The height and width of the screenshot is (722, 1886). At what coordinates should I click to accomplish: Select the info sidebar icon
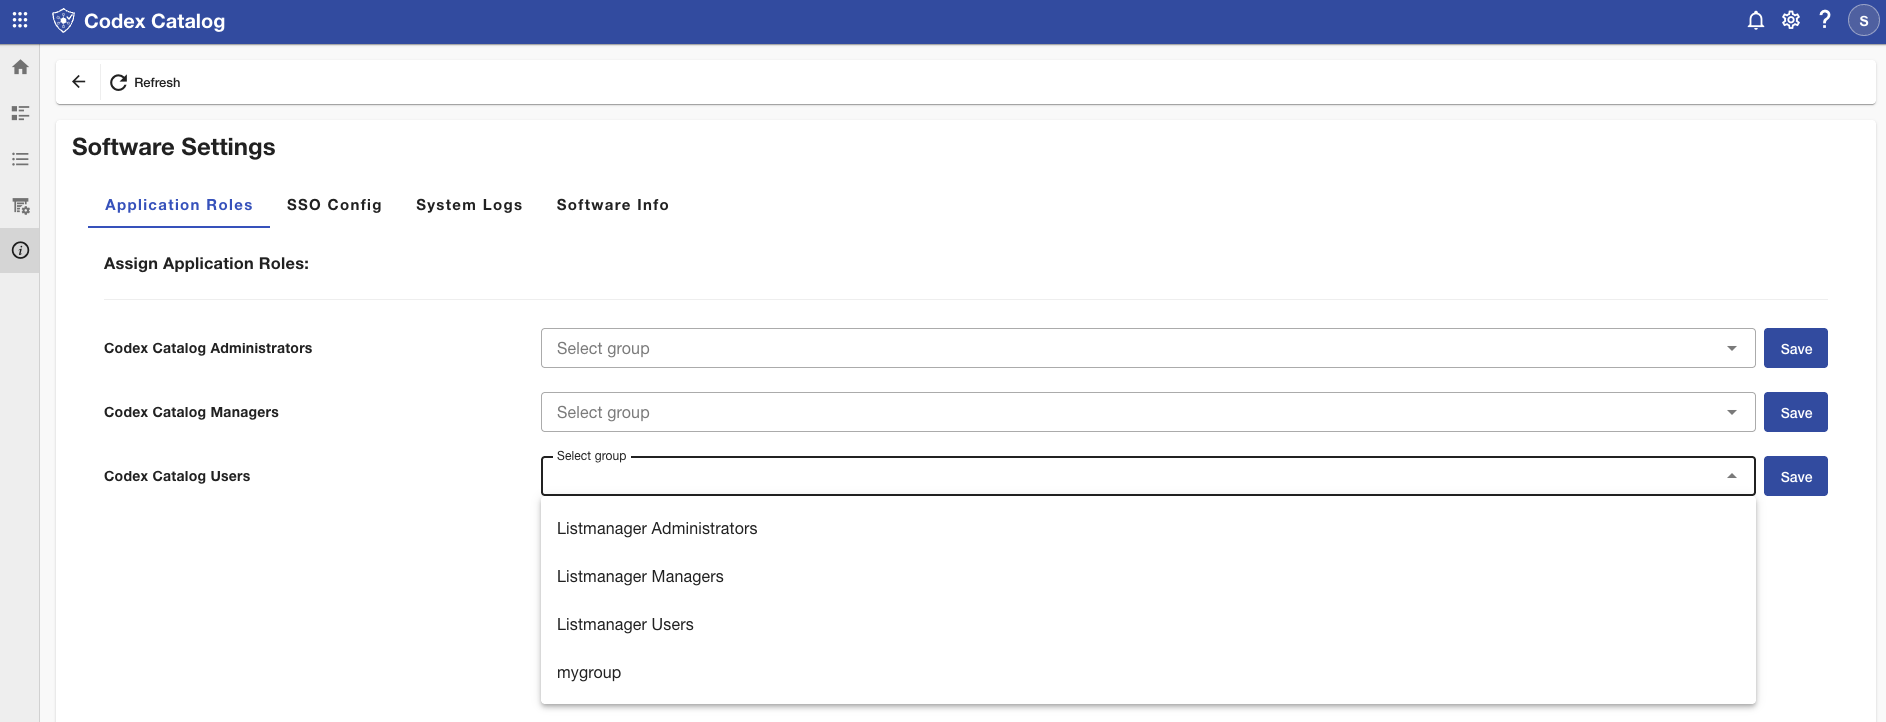[20, 250]
